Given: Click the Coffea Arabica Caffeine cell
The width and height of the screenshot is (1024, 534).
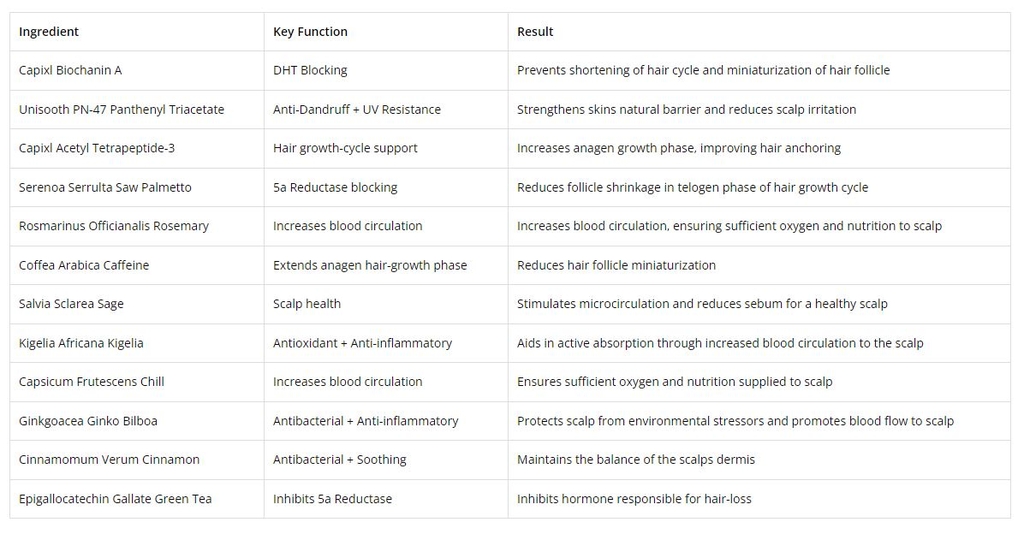Looking at the screenshot, I should (x=83, y=265).
